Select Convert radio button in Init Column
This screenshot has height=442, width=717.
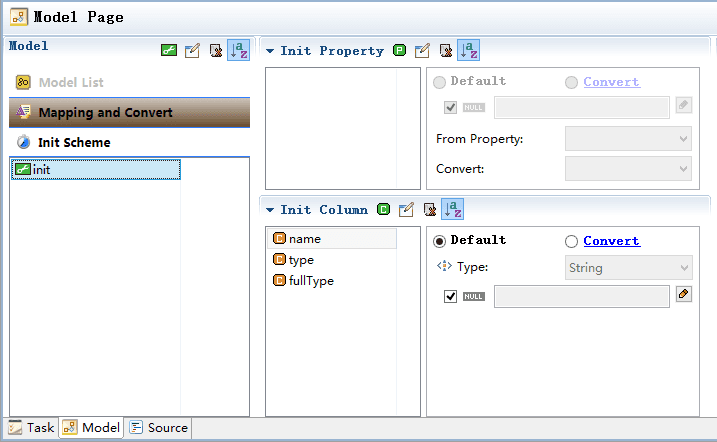[x=571, y=241]
